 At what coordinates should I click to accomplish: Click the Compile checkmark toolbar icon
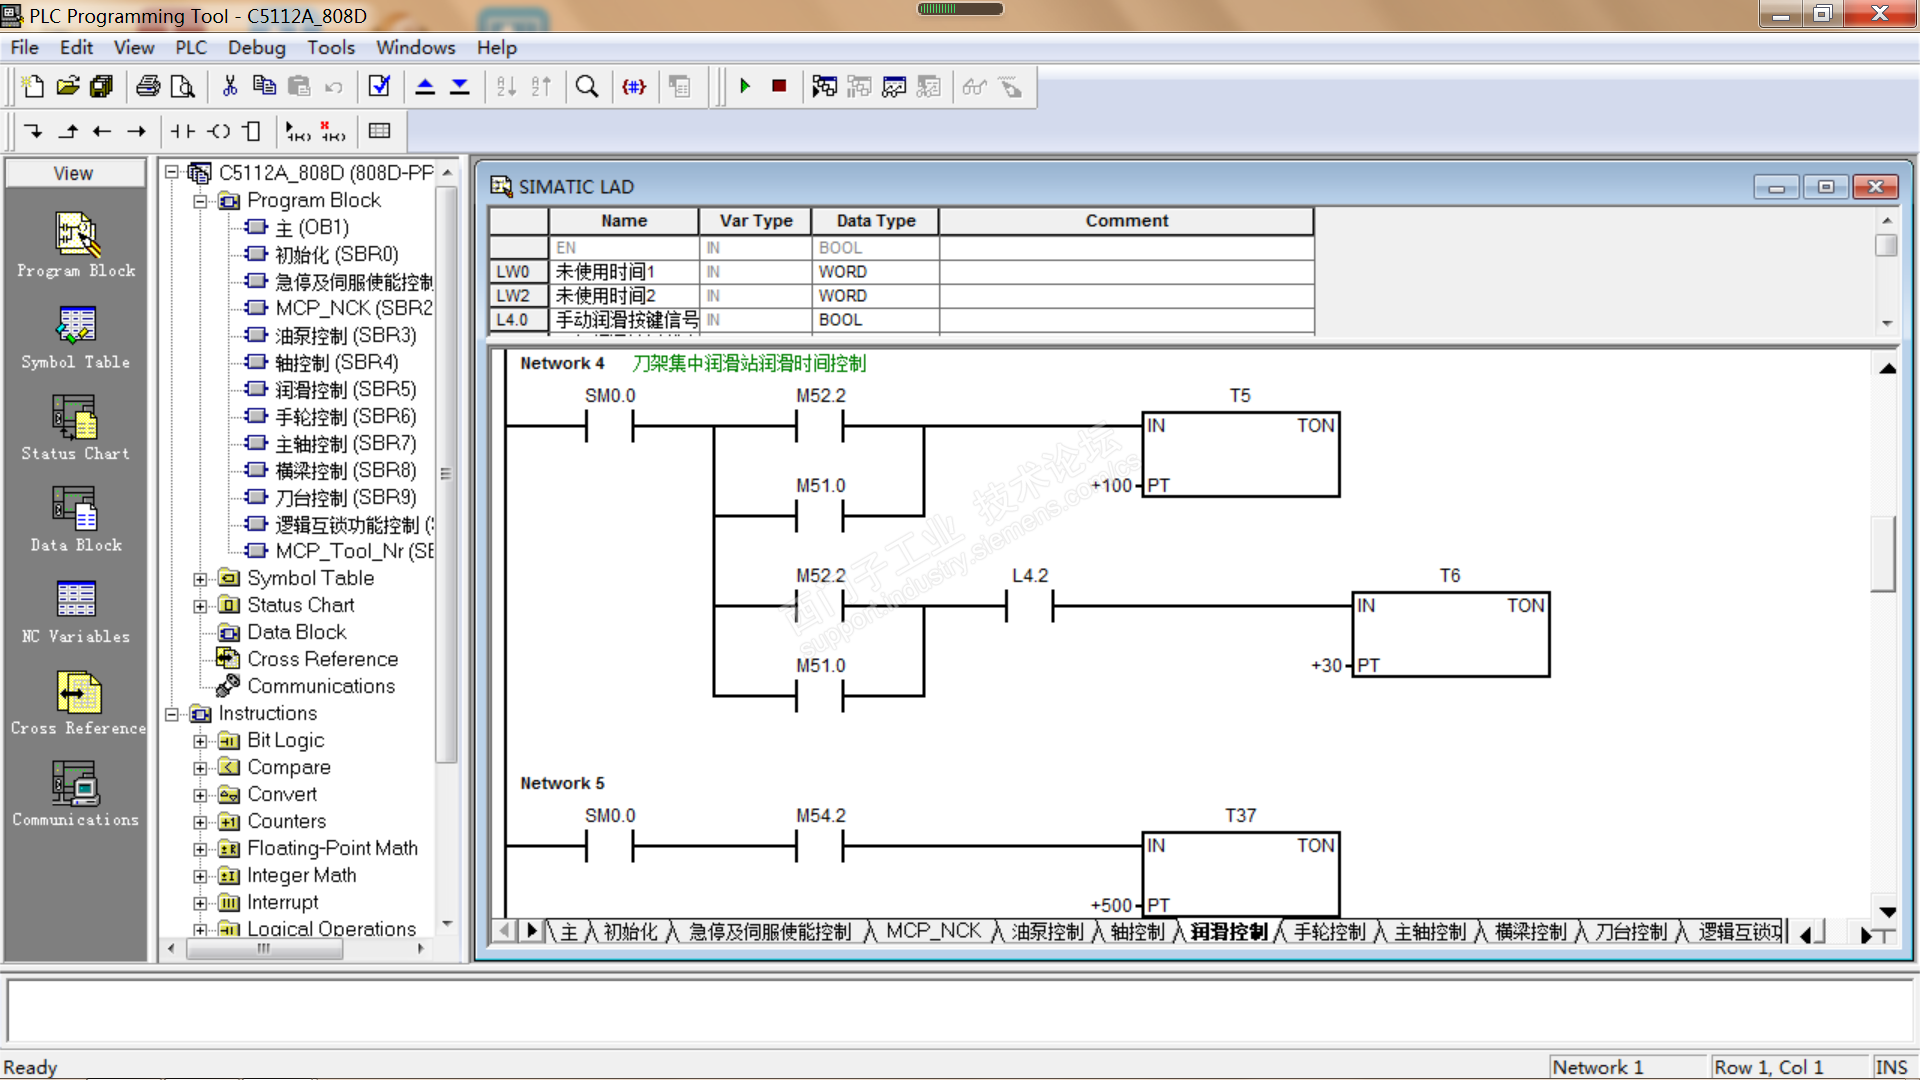click(379, 87)
